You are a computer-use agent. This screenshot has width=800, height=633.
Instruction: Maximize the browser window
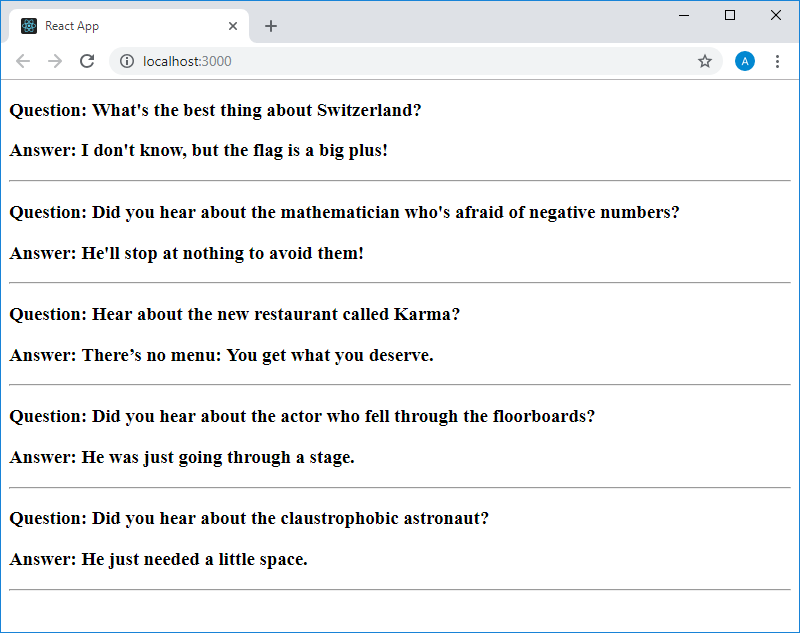(x=730, y=15)
